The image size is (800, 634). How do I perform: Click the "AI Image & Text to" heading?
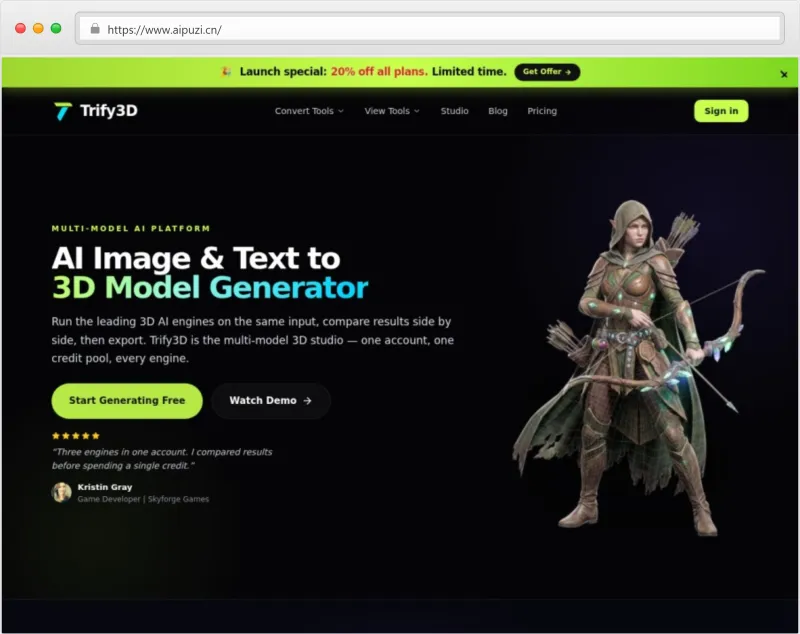click(196, 258)
